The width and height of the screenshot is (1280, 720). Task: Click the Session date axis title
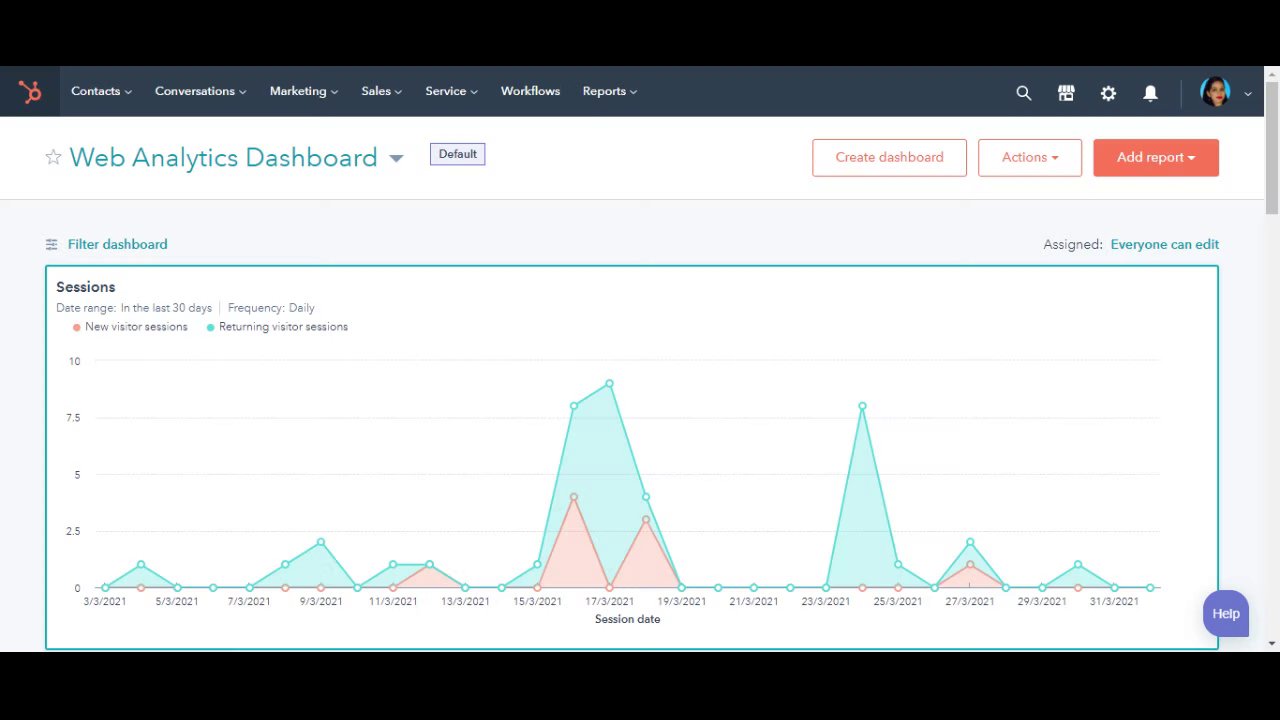pyautogui.click(x=627, y=619)
